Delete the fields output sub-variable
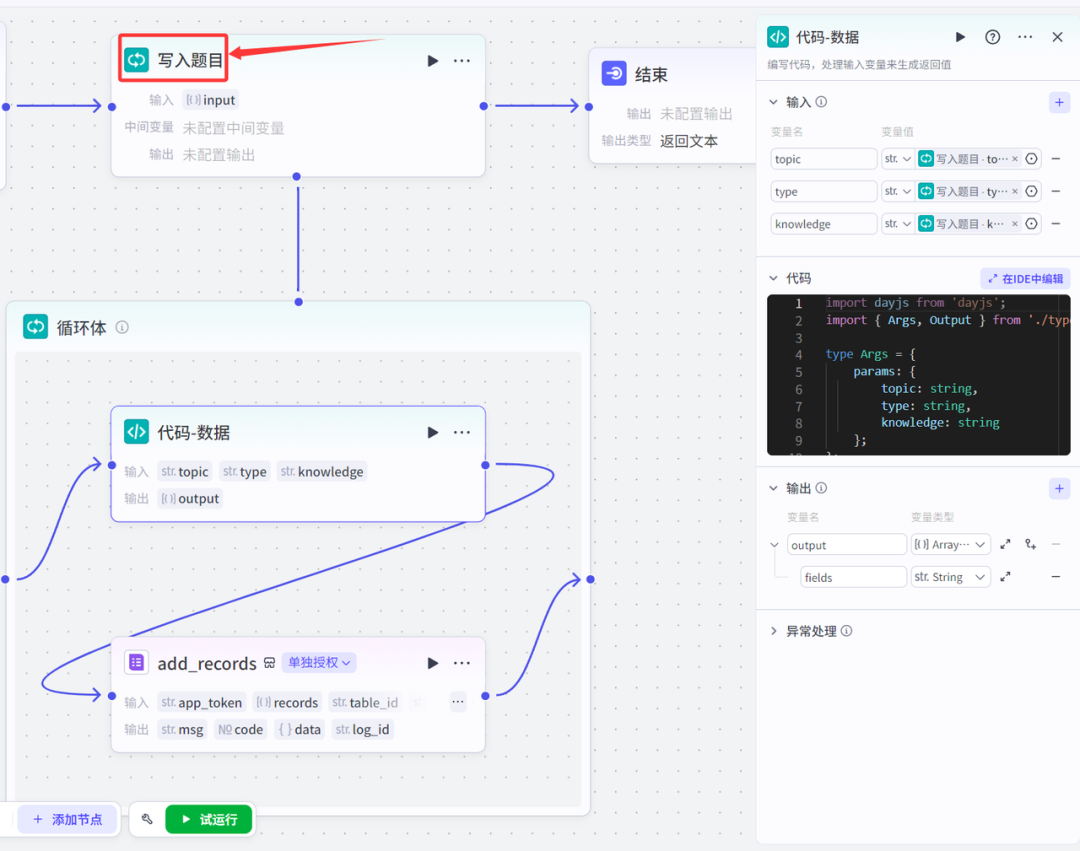 (1055, 576)
